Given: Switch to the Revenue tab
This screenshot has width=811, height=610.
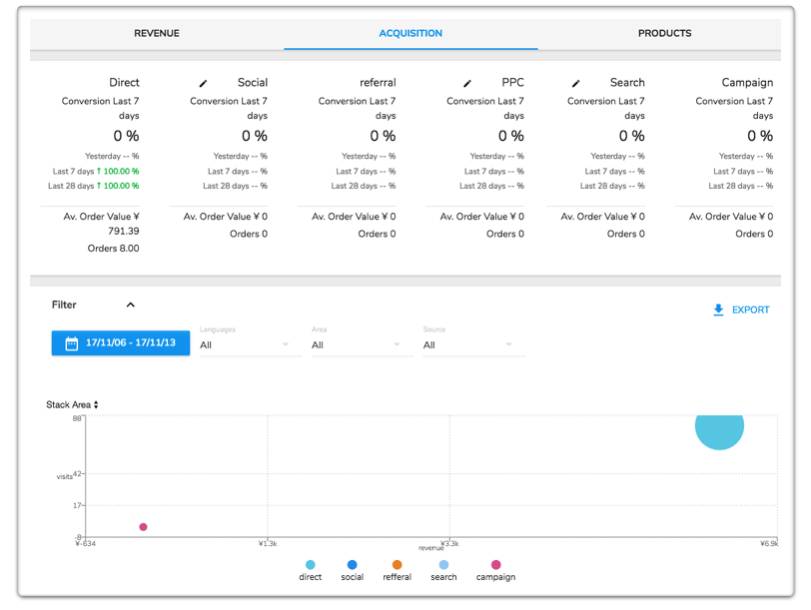Looking at the screenshot, I should tap(157, 33).
